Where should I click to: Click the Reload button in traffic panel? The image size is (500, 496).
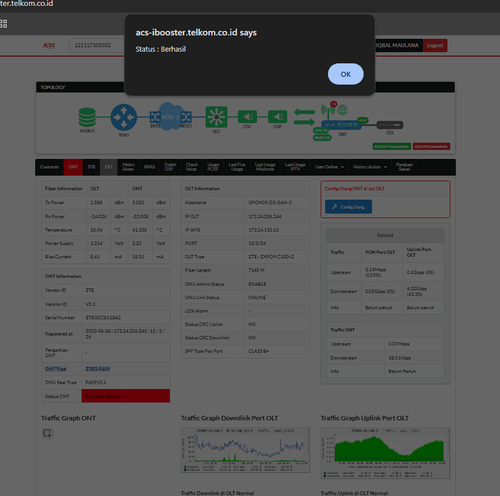pyautogui.click(x=385, y=235)
